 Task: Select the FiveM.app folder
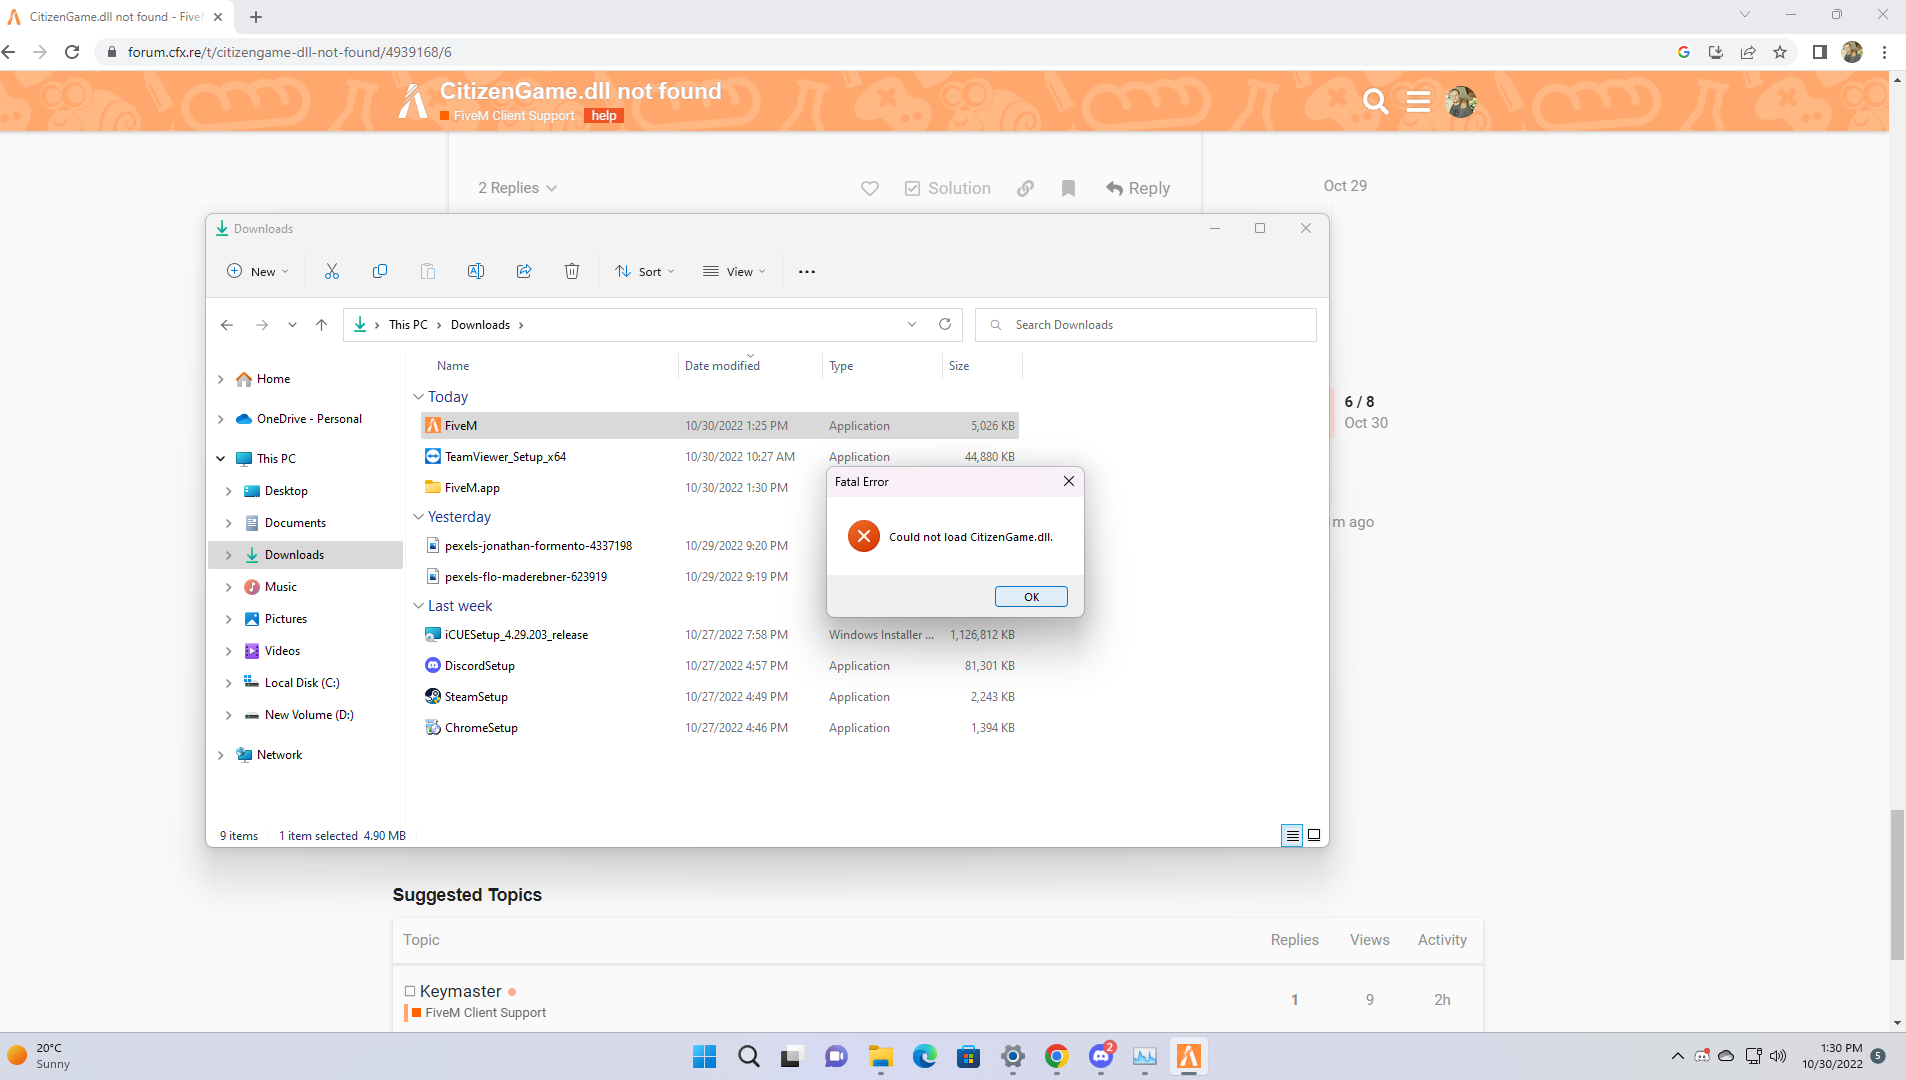pos(472,488)
